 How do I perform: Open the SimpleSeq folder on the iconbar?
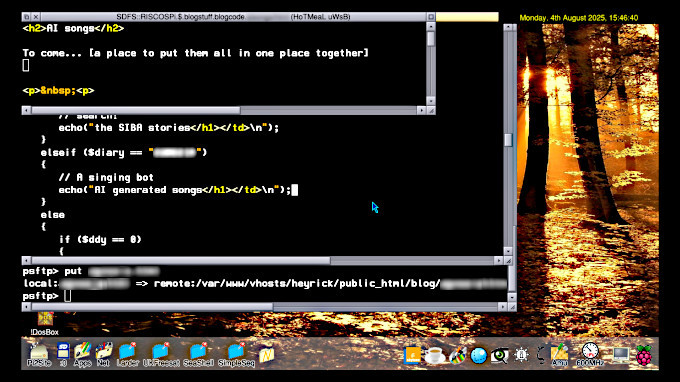pos(236,355)
